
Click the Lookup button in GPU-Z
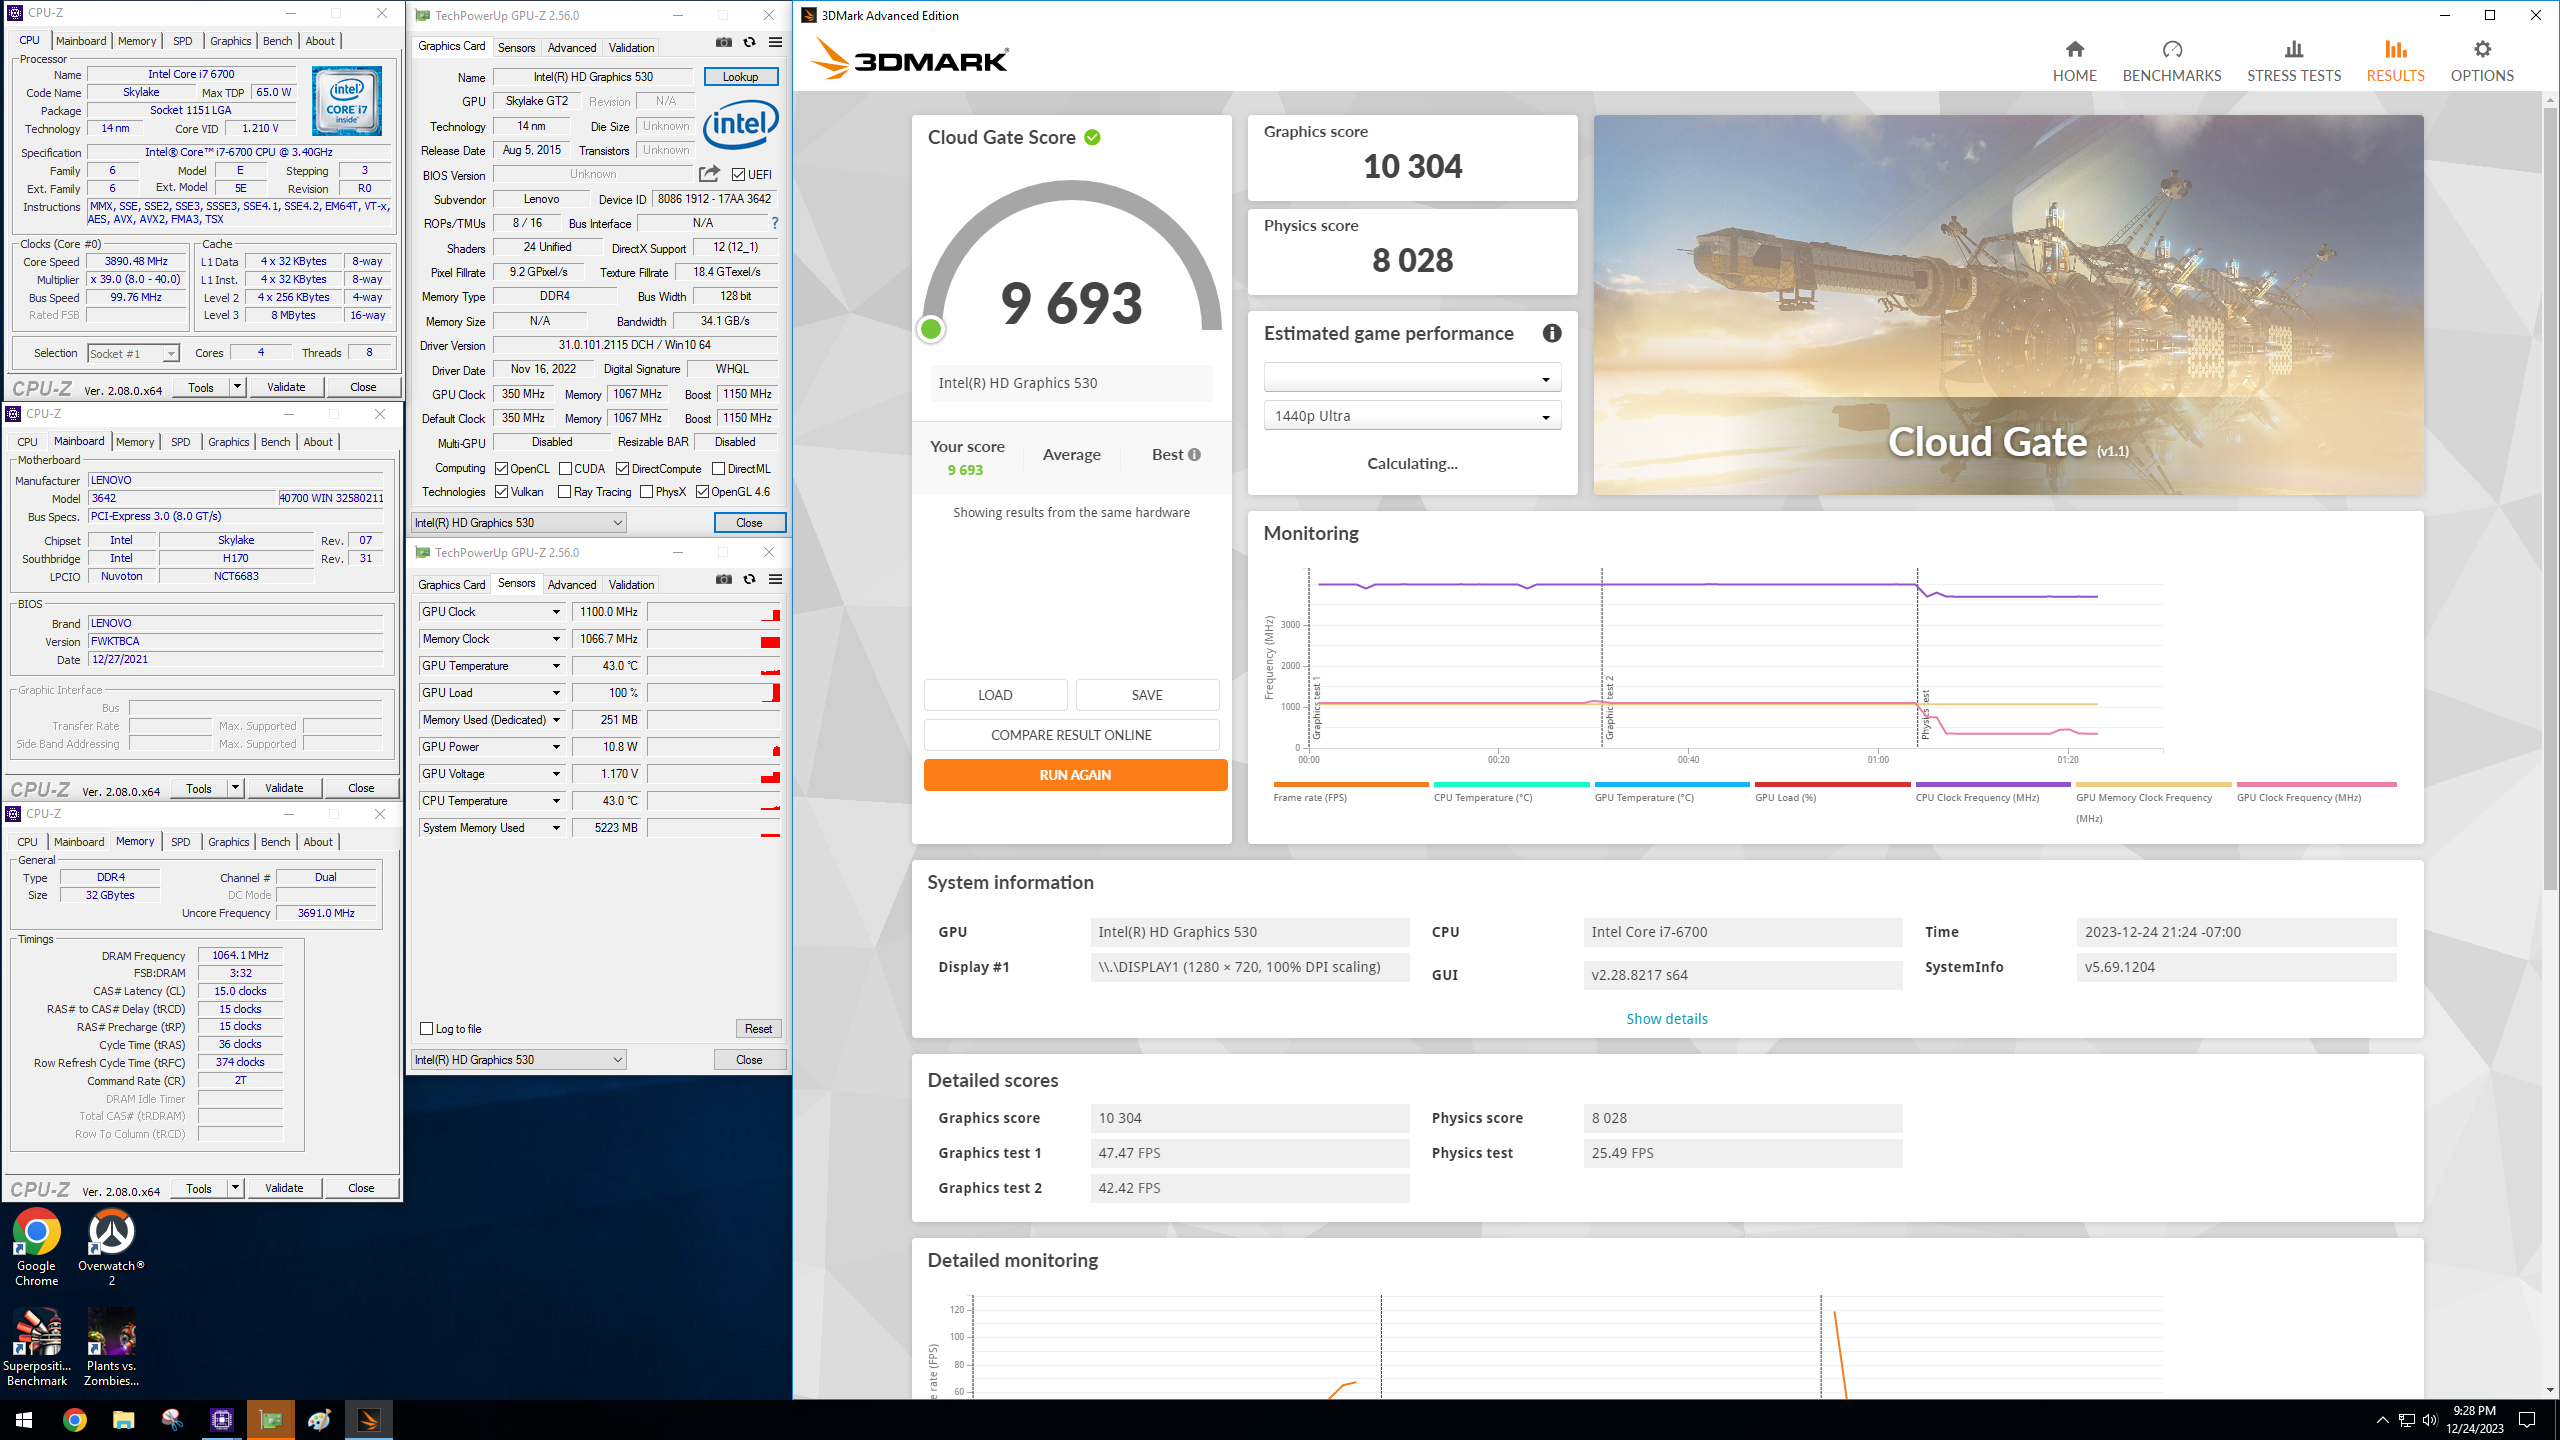740,76
